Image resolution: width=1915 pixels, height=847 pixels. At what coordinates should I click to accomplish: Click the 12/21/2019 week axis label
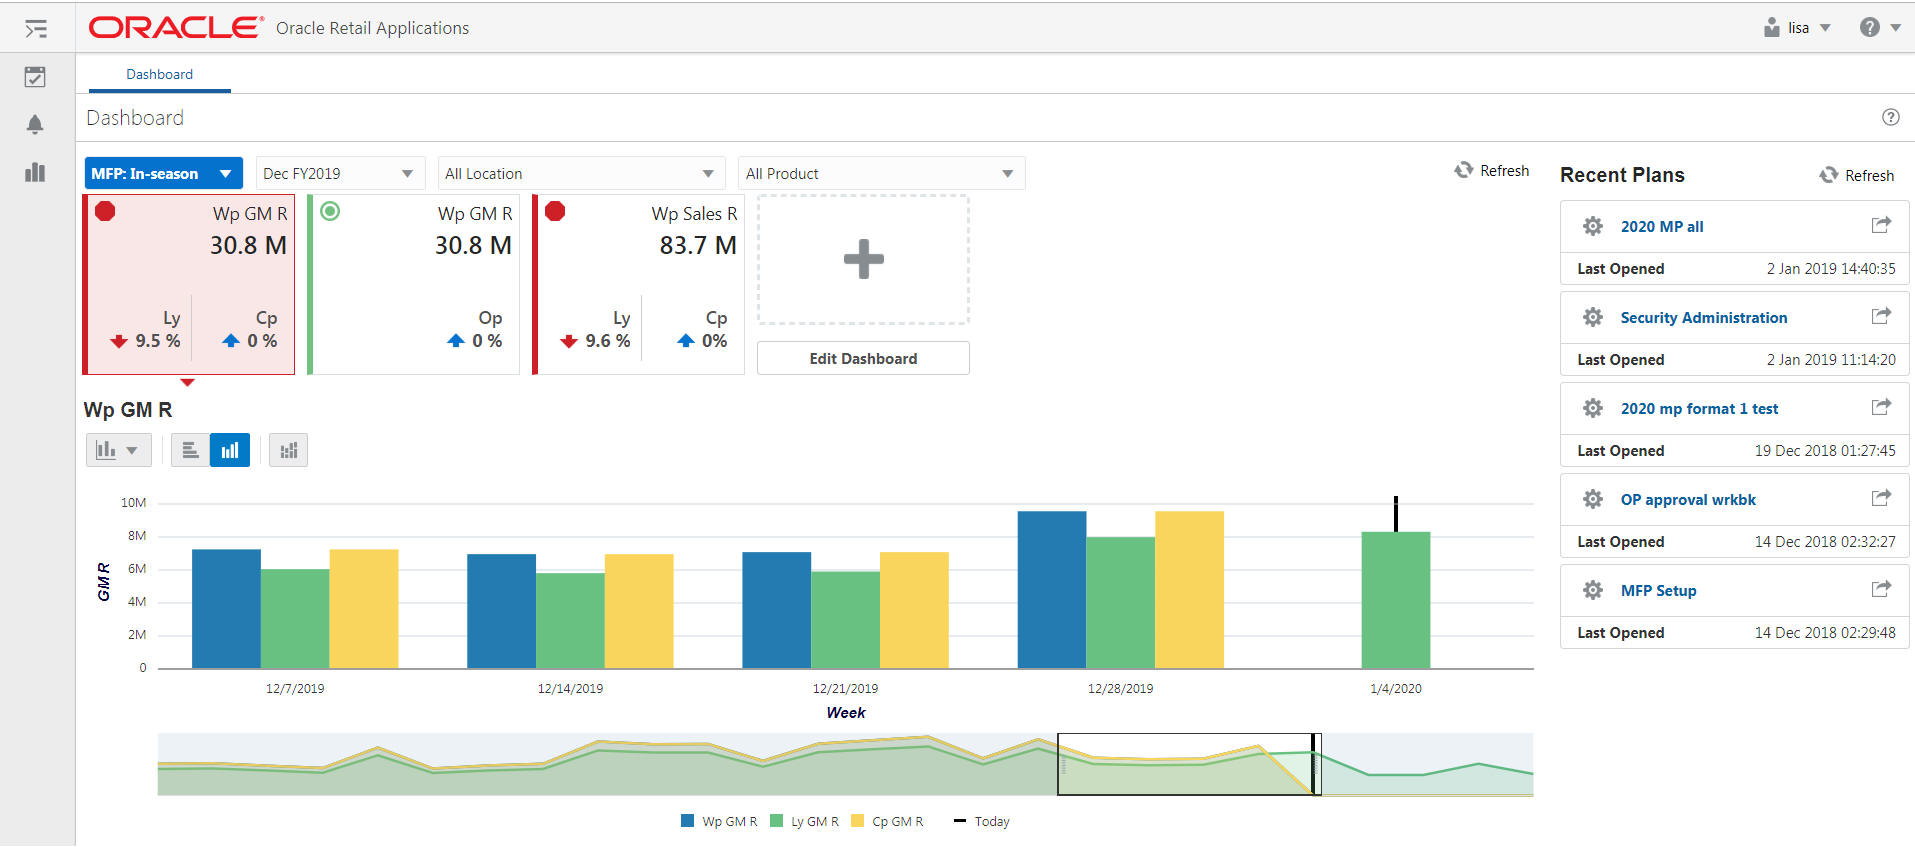[845, 688]
